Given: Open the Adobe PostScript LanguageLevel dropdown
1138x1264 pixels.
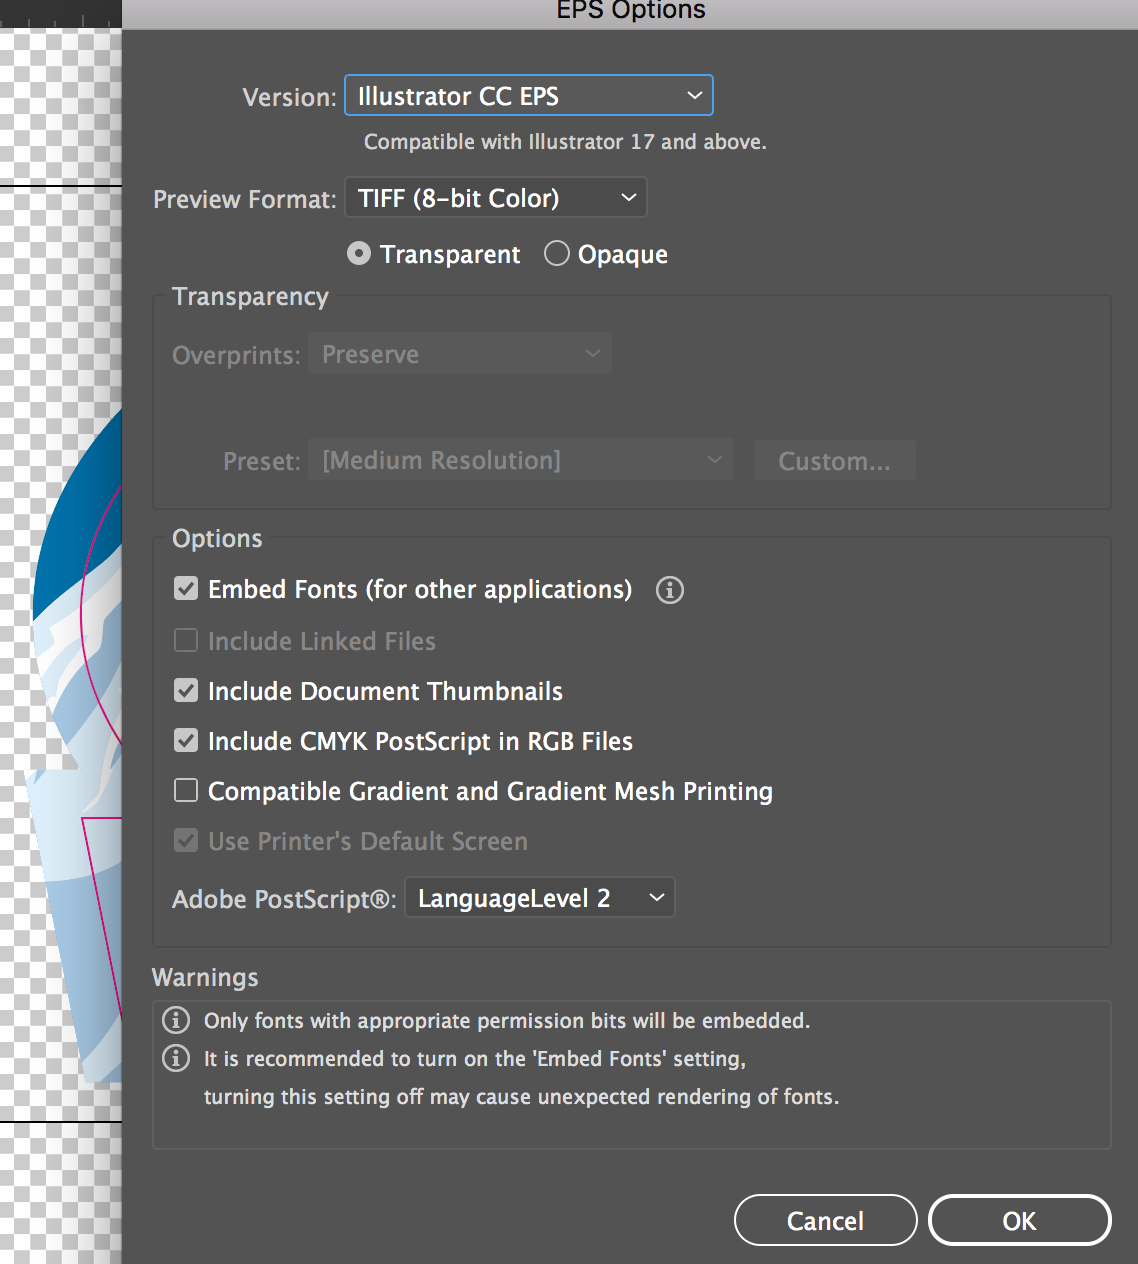Looking at the screenshot, I should [x=540, y=898].
